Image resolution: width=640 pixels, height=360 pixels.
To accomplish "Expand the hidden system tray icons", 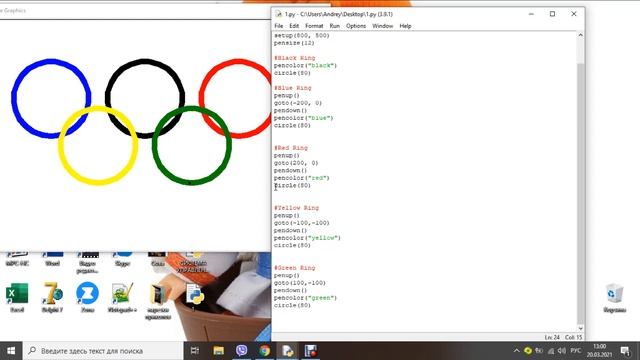I will pyautogui.click(x=517, y=351).
